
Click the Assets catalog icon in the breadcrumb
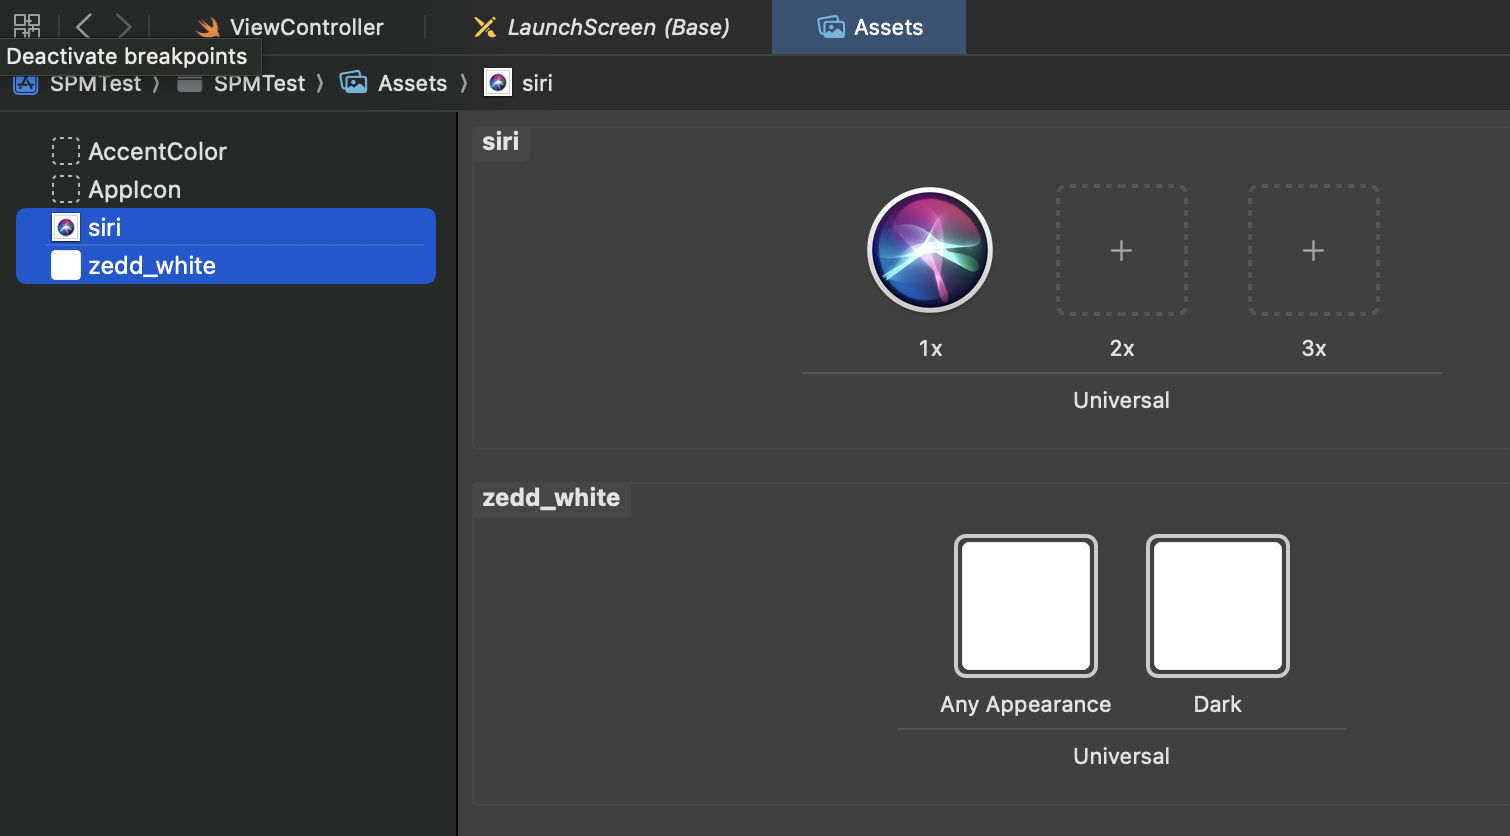354,83
